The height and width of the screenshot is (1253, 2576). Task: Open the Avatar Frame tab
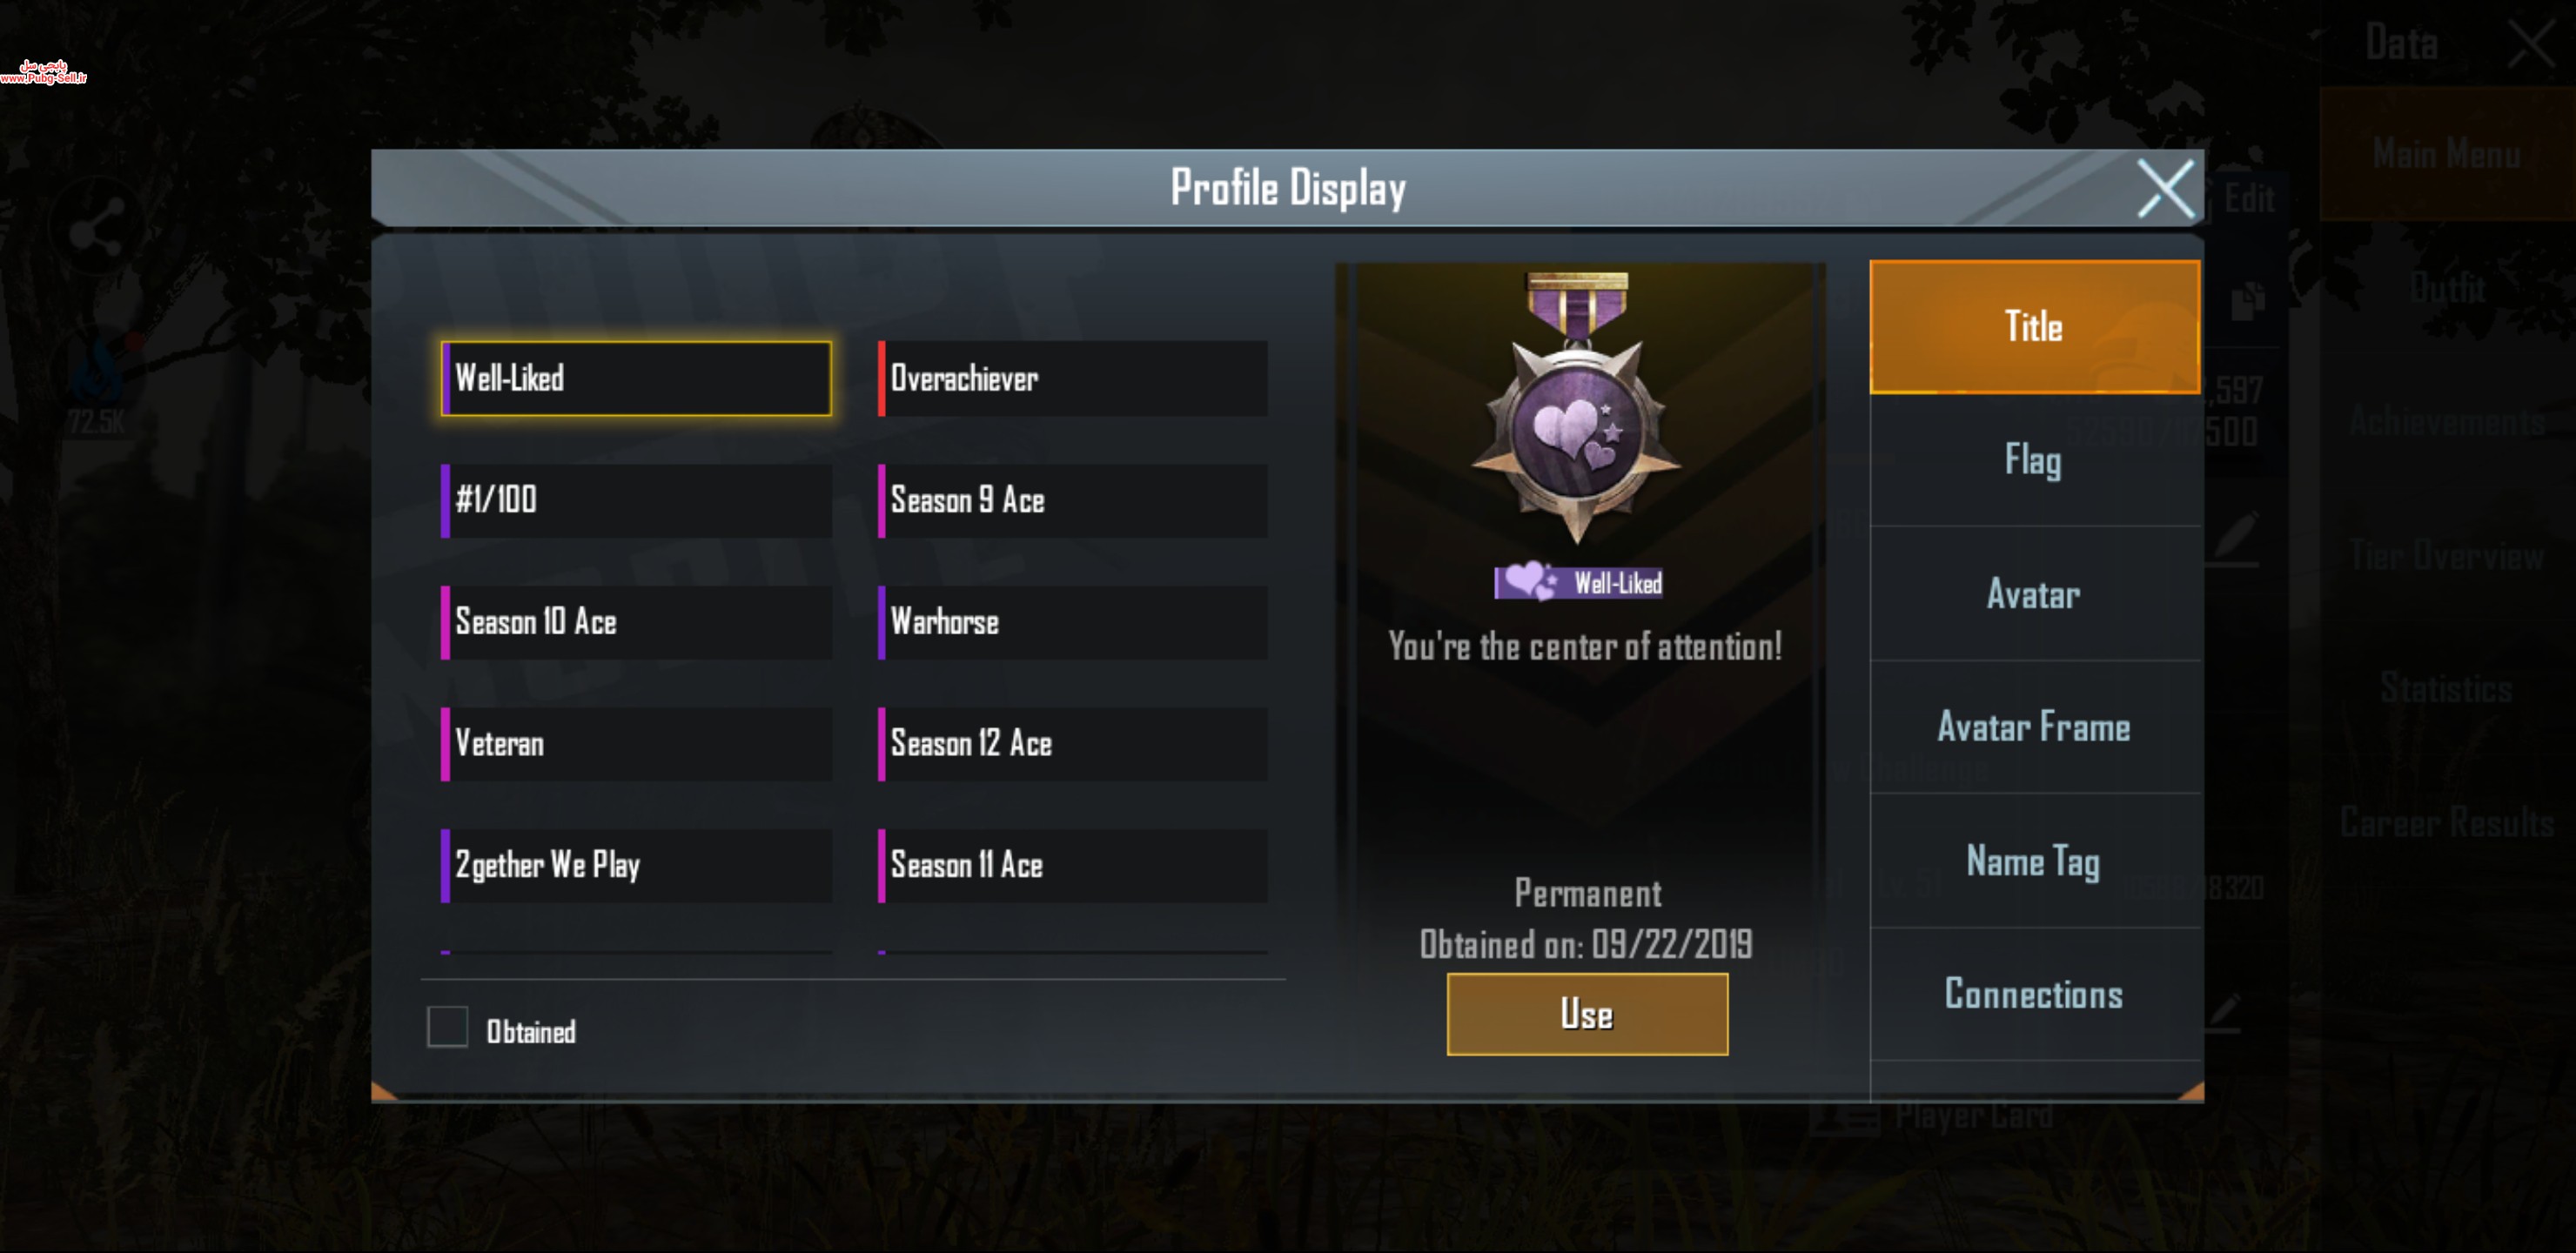(x=2035, y=727)
